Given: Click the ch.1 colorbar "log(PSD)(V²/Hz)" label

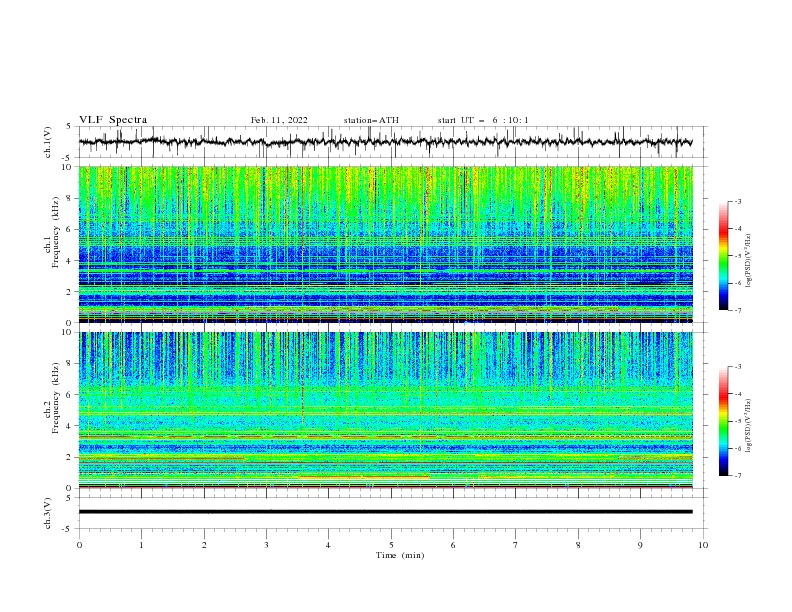Looking at the screenshot, I should coord(749,261).
